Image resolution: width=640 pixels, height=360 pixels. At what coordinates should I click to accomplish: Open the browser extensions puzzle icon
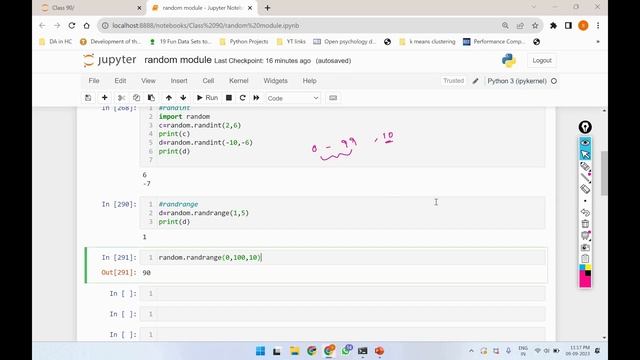(x=553, y=25)
